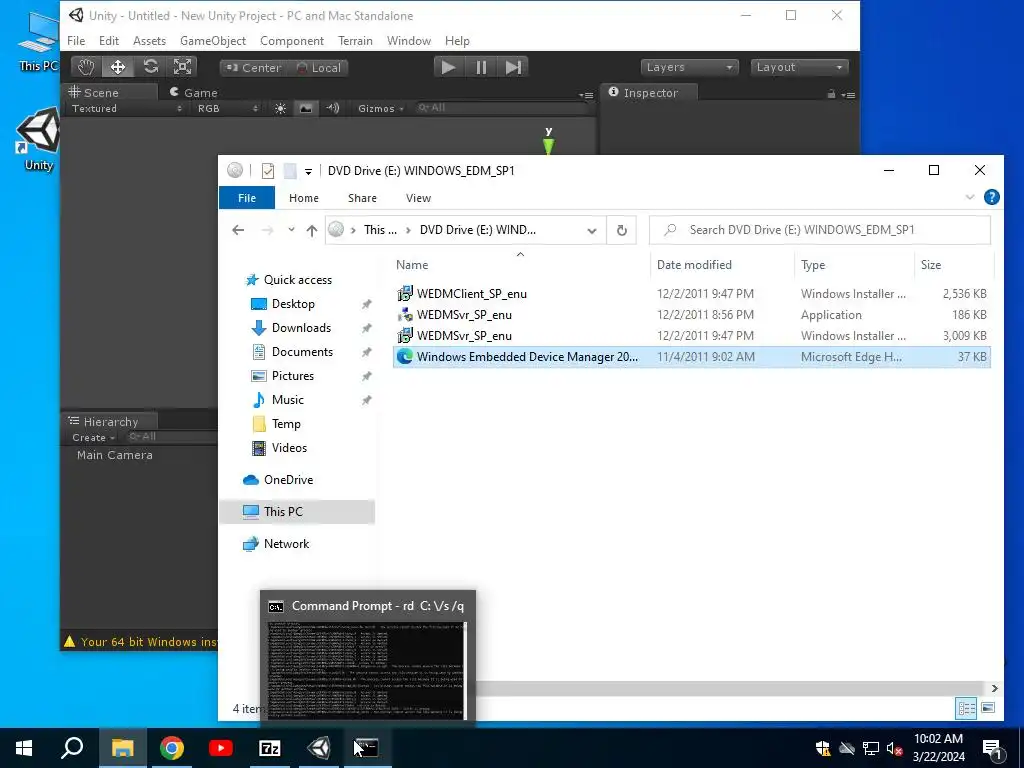This screenshot has height=768, width=1024.
Task: Open OneDrive in navigation pane
Action: click(x=288, y=480)
